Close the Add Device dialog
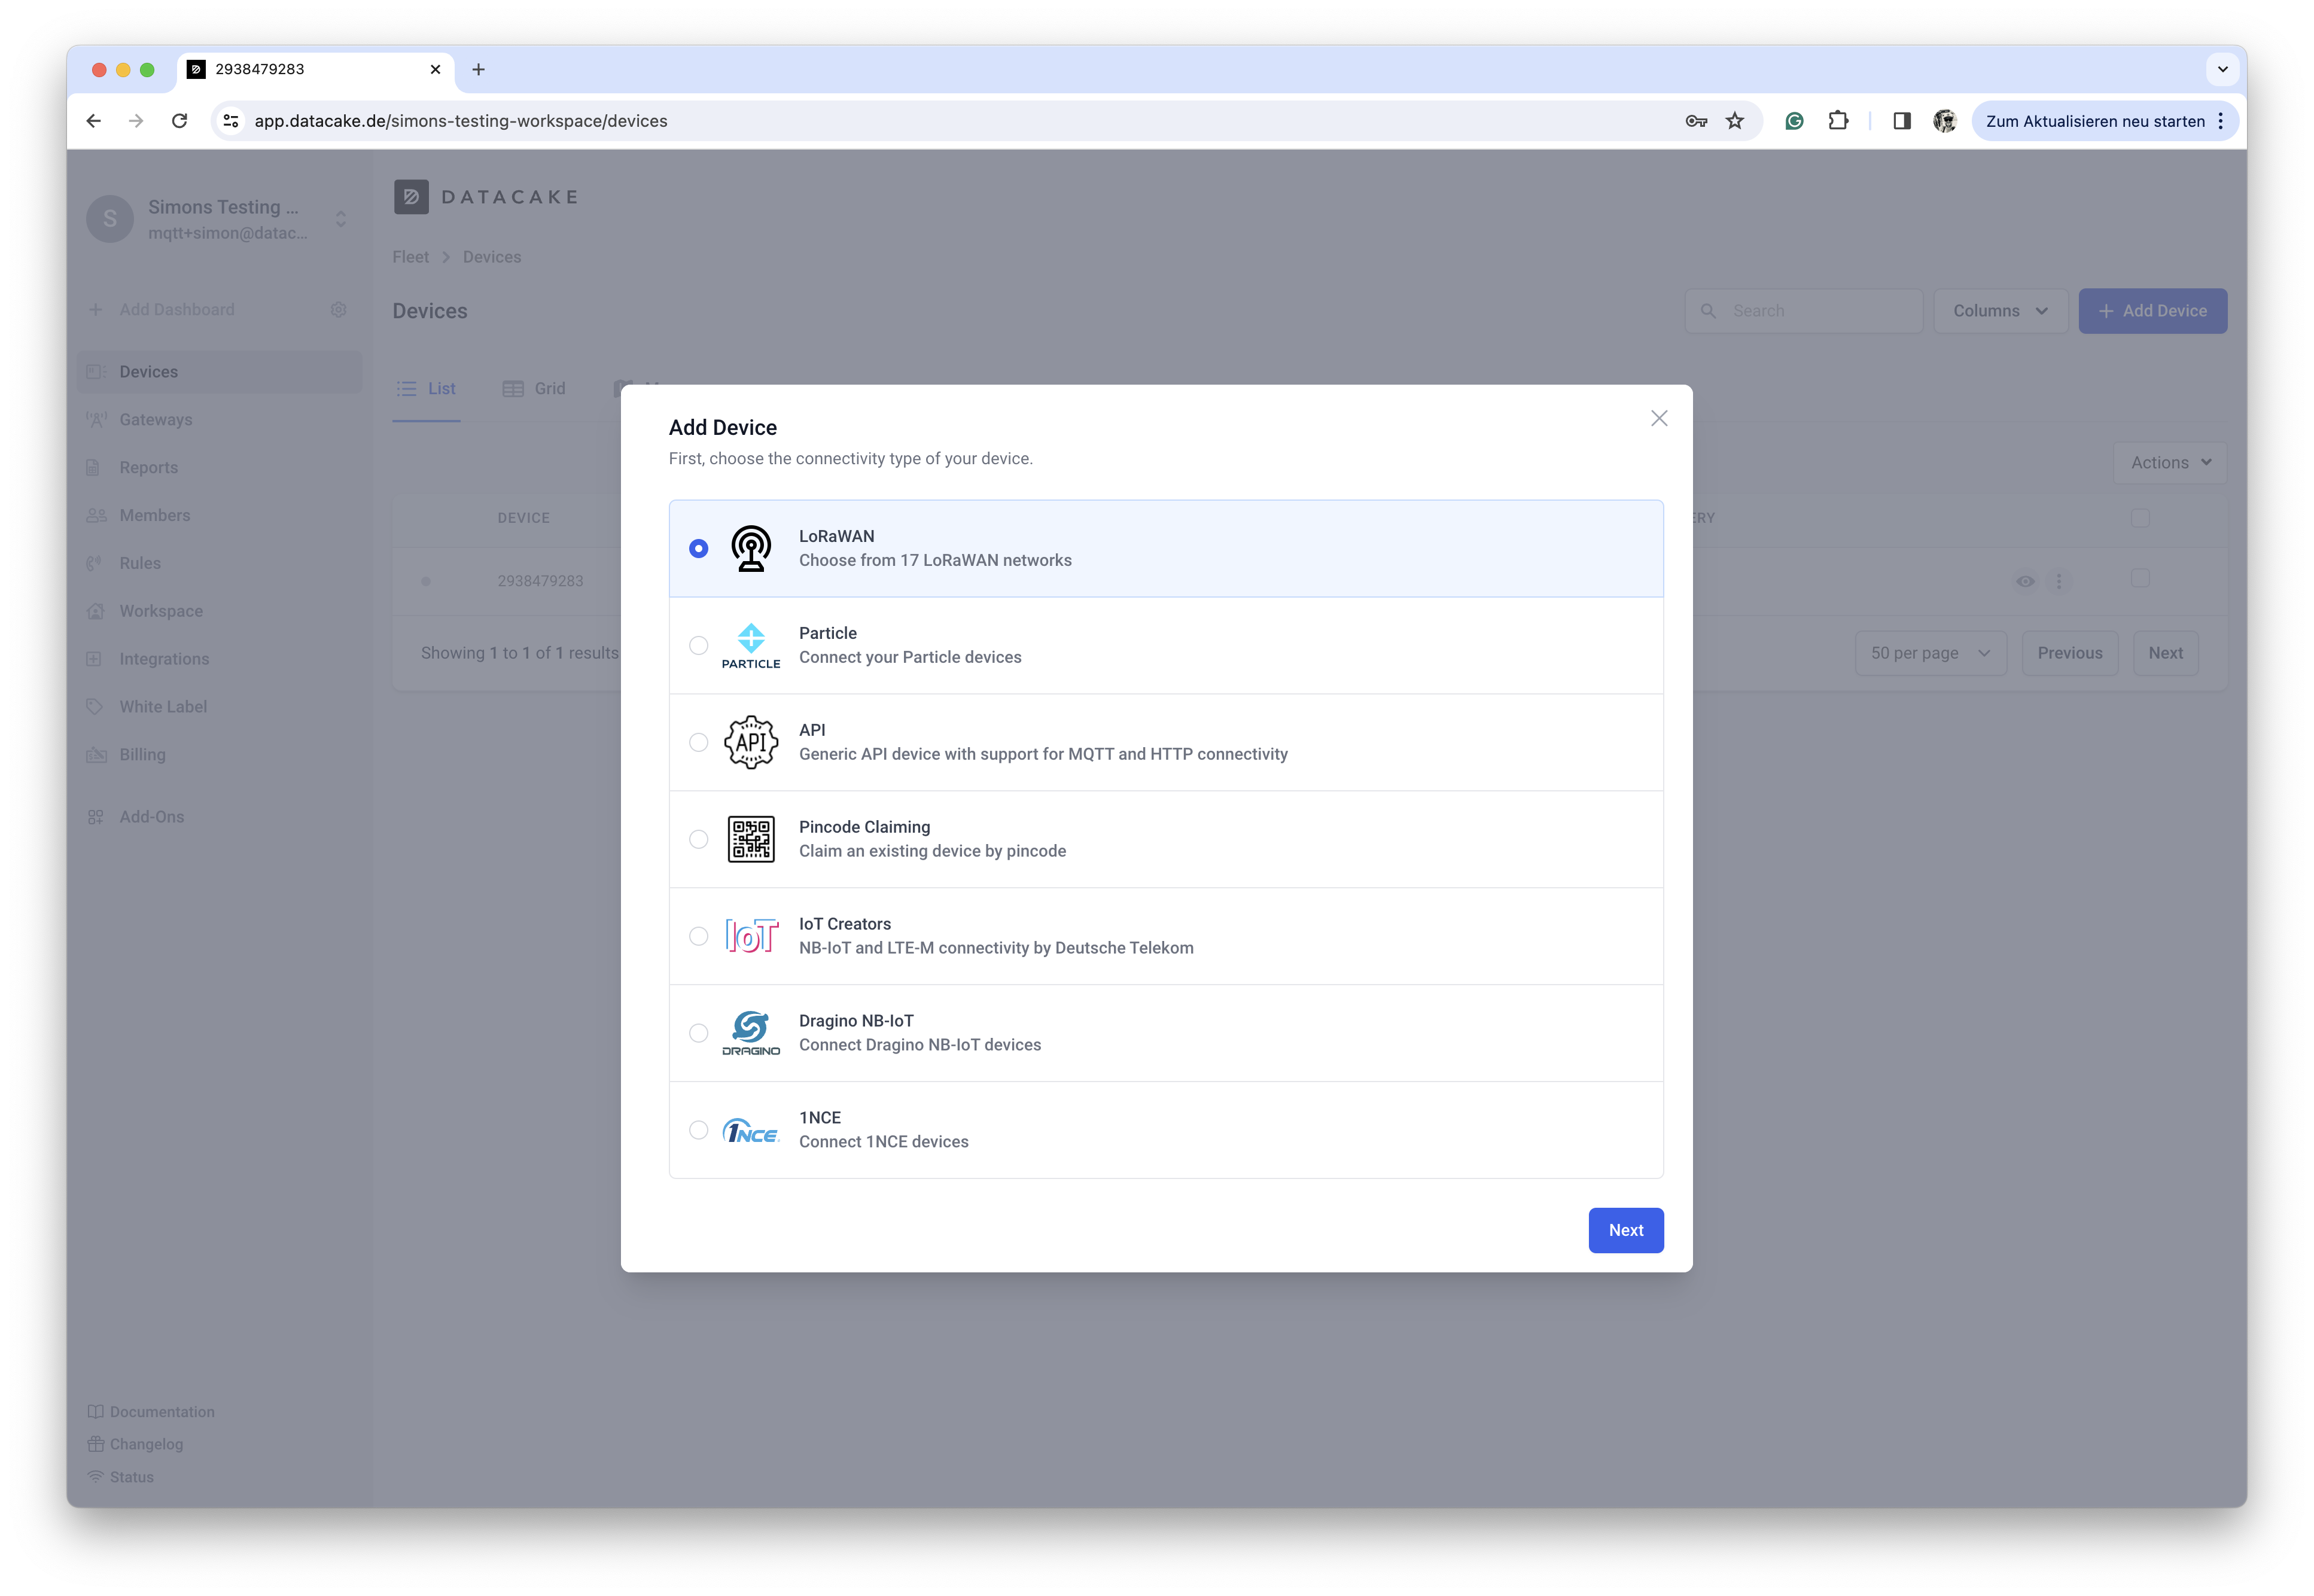Screen dimensions: 2314x1596 pyautogui.click(x=1659, y=418)
